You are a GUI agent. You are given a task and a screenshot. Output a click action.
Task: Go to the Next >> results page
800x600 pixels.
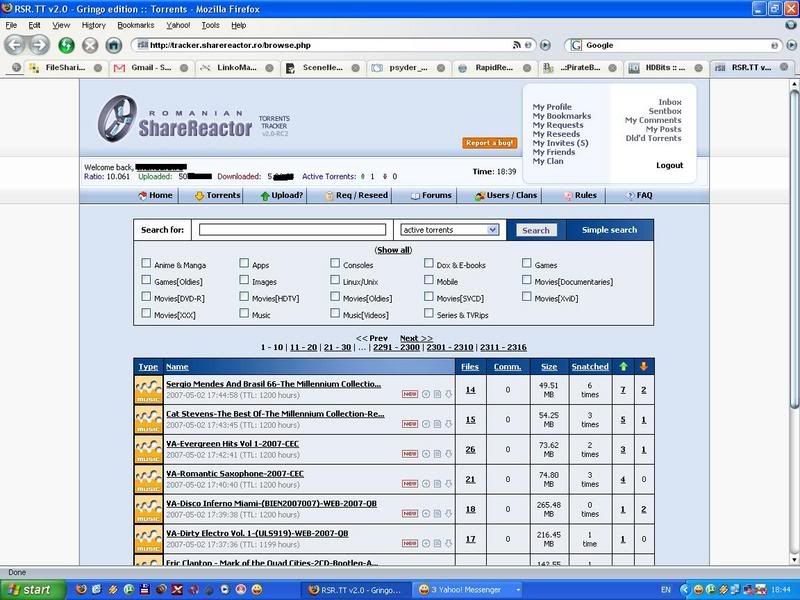[416, 338]
